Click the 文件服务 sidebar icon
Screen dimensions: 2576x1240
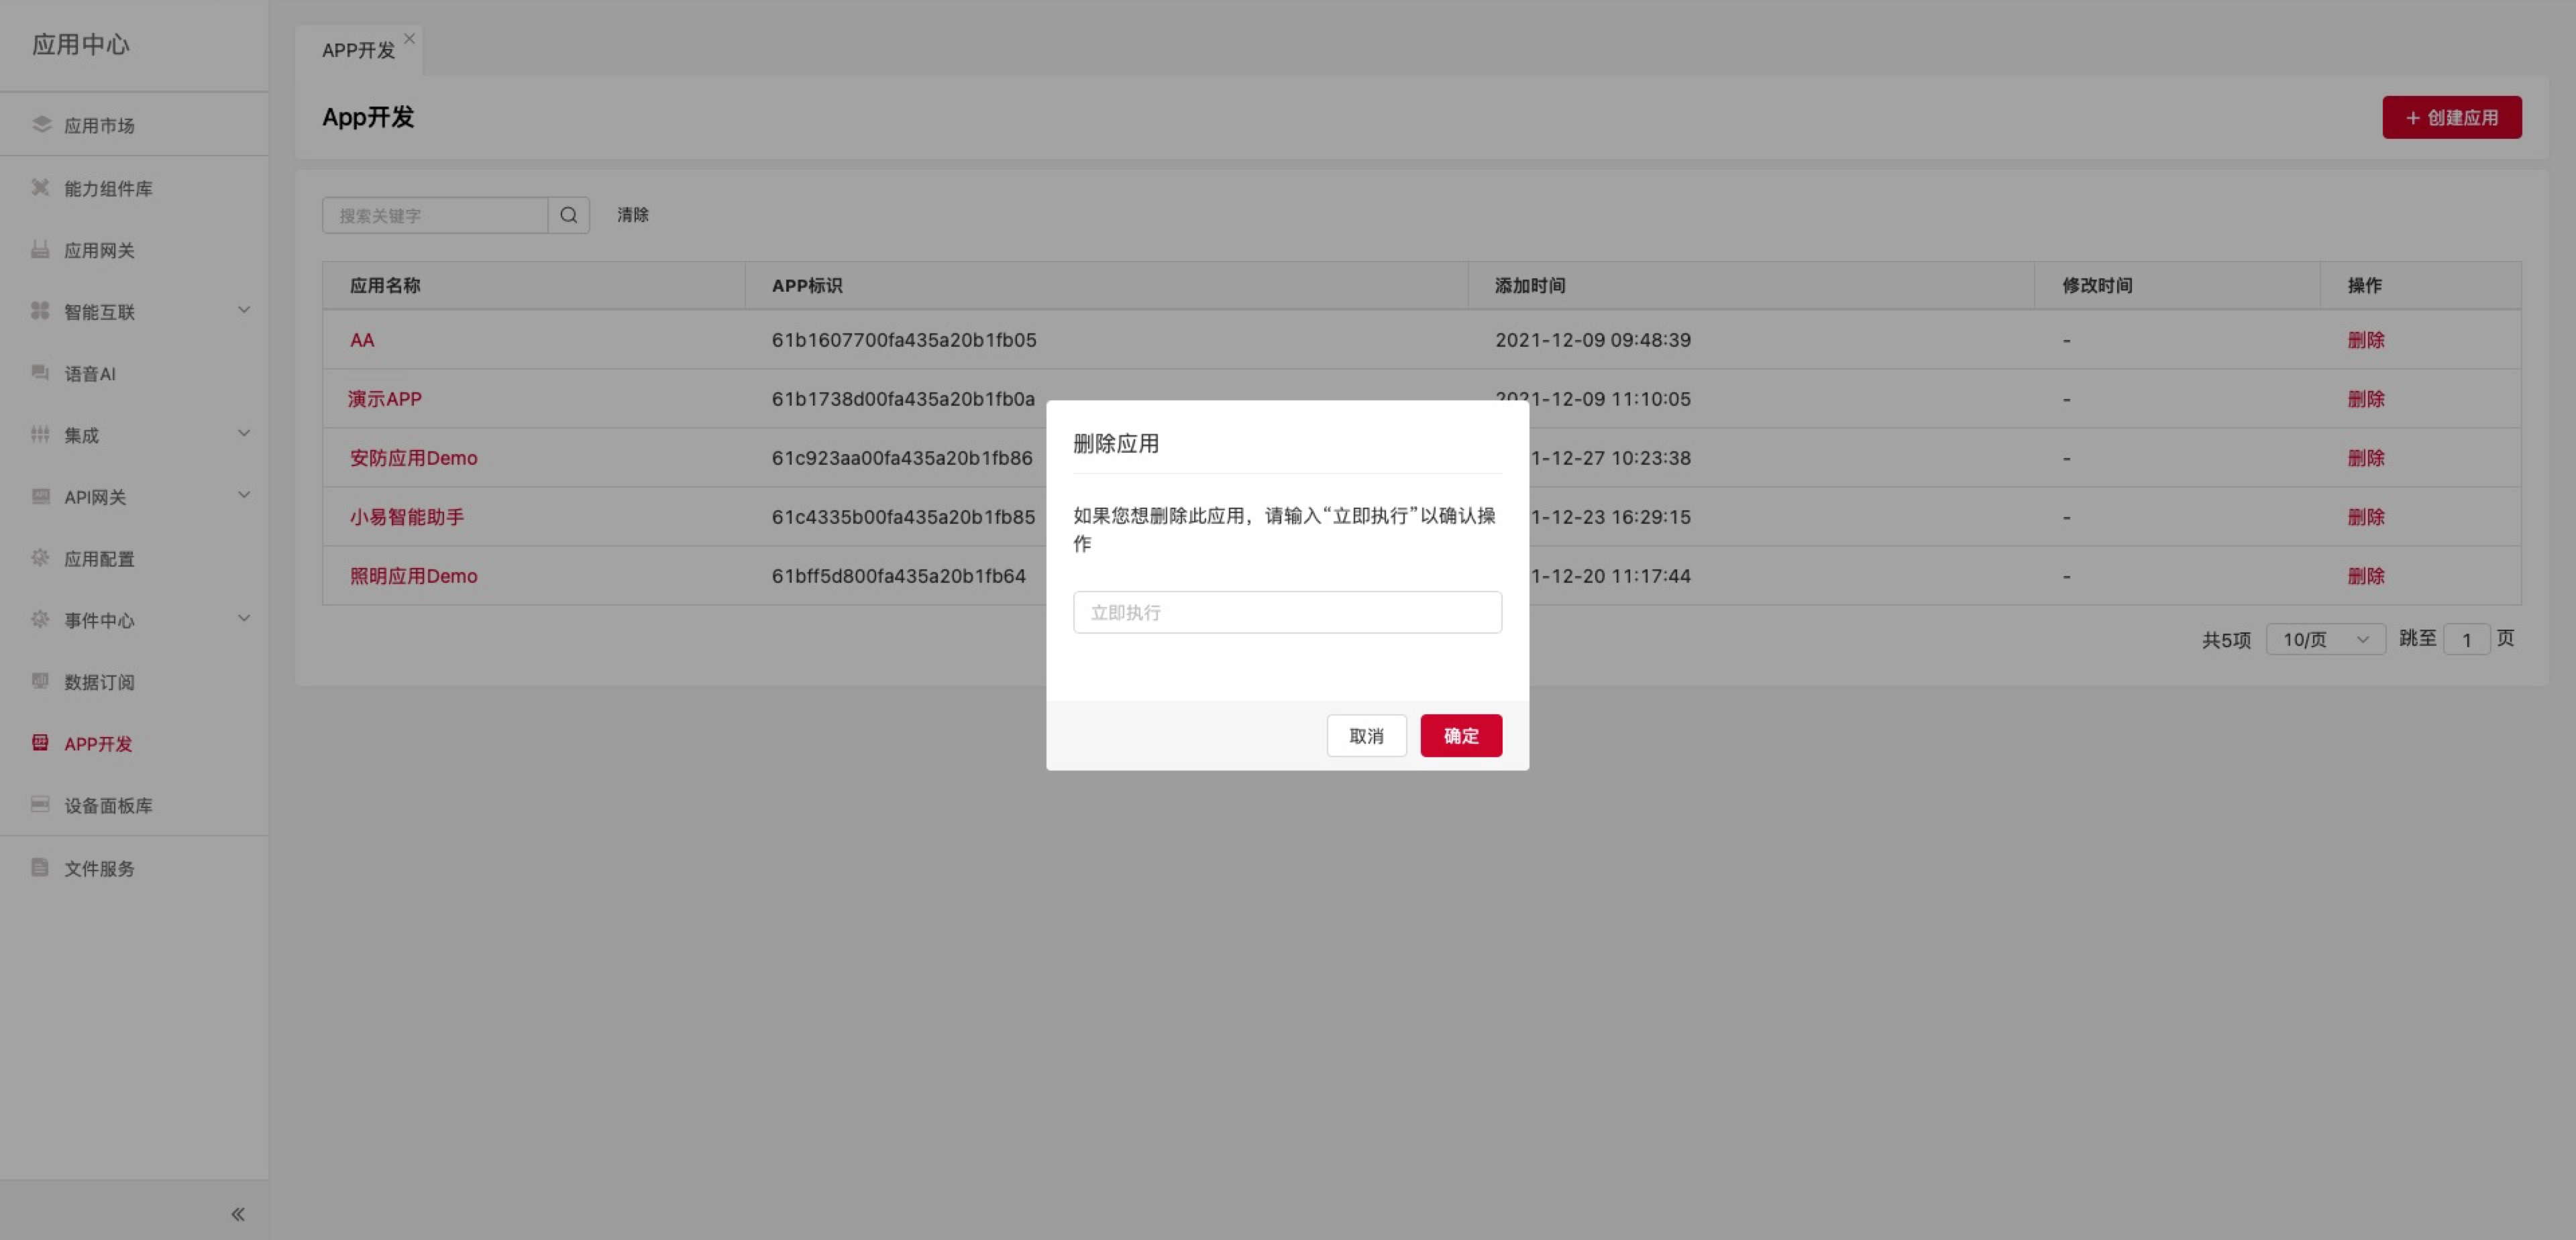pyautogui.click(x=40, y=867)
